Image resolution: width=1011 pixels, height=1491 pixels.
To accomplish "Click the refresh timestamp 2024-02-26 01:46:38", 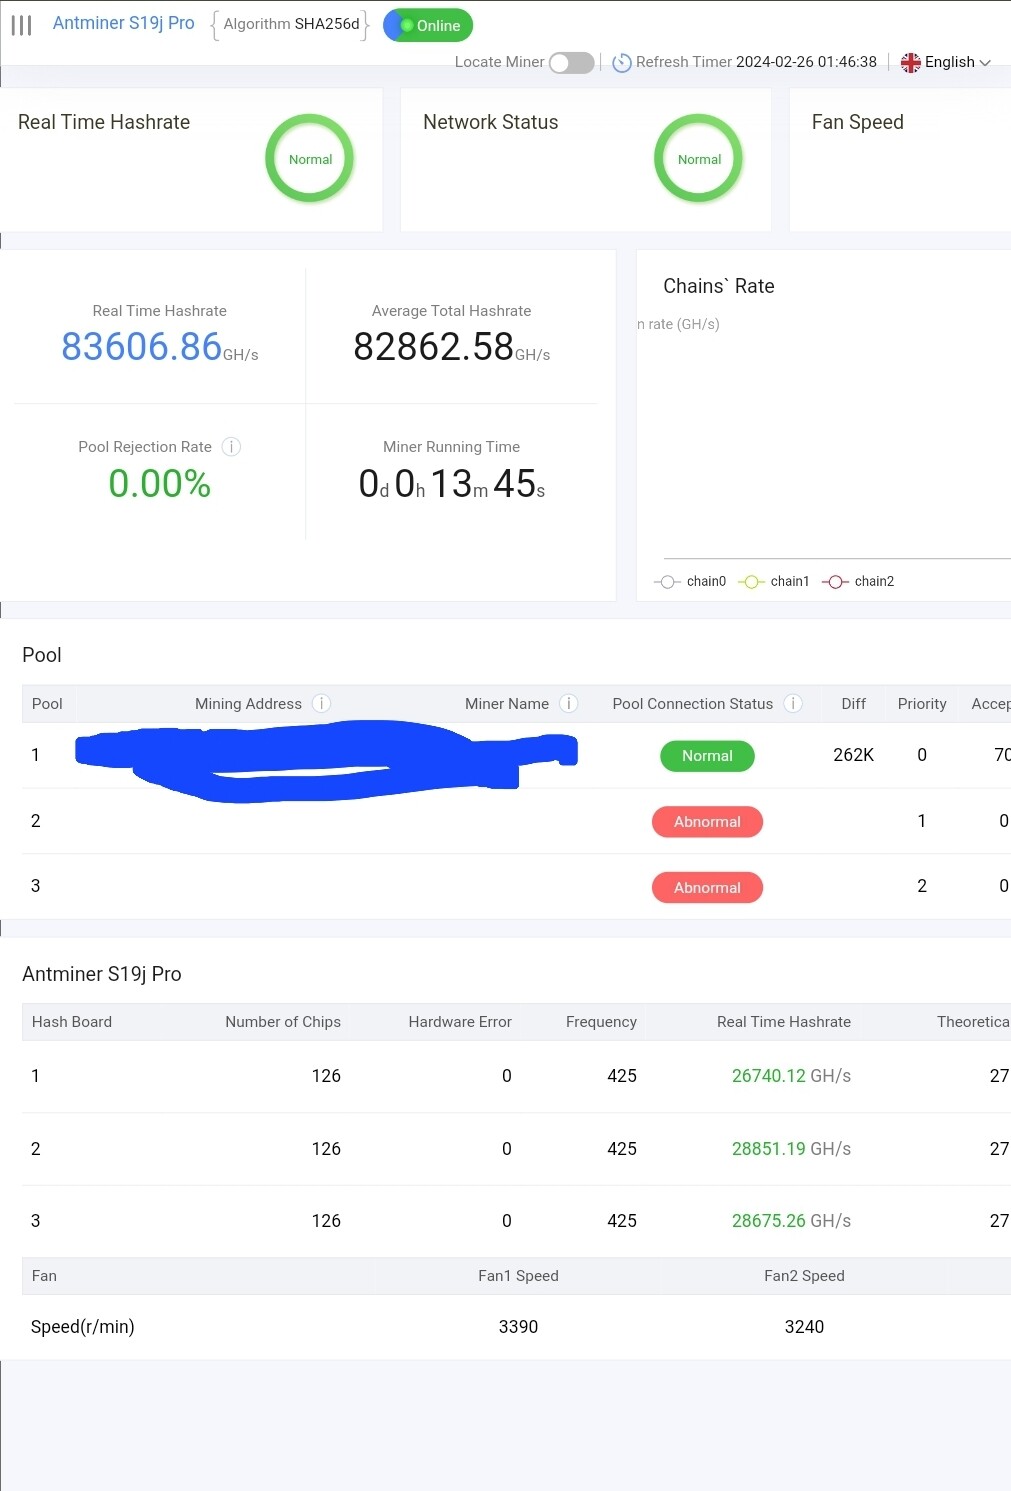I will click(x=806, y=62).
